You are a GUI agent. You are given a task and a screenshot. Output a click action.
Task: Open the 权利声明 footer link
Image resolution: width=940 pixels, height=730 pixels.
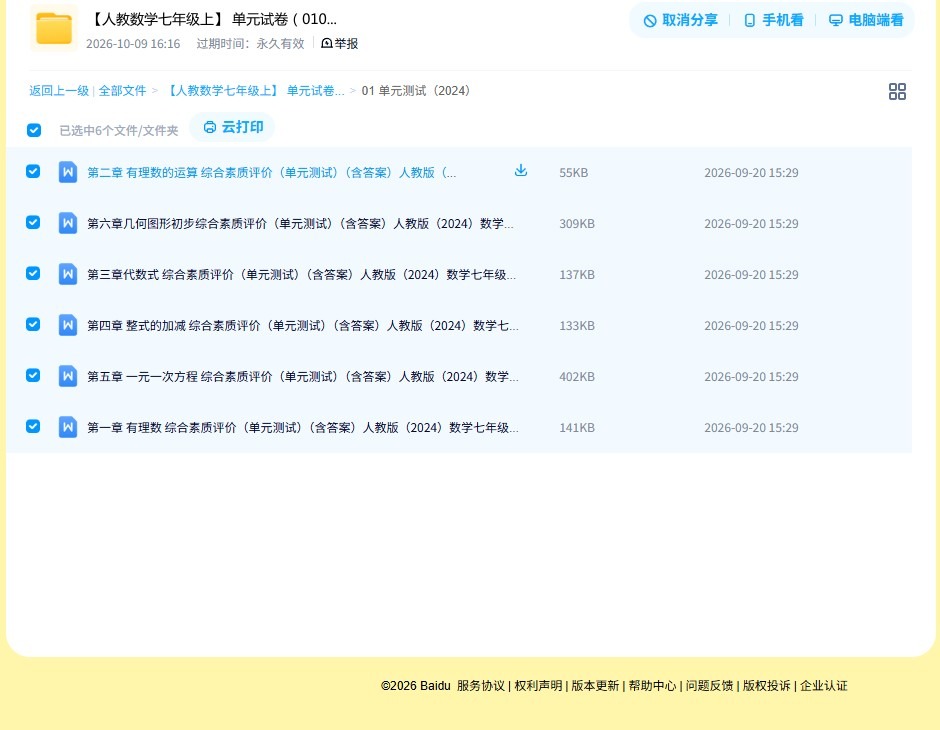point(538,686)
